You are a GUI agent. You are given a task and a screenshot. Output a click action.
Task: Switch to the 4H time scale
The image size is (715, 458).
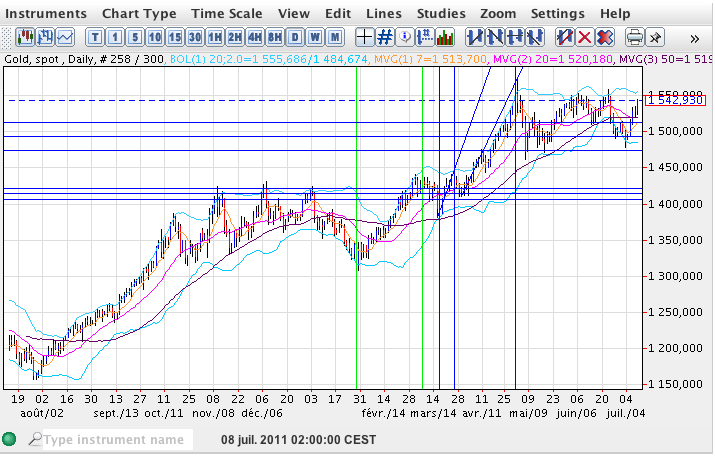(x=255, y=37)
